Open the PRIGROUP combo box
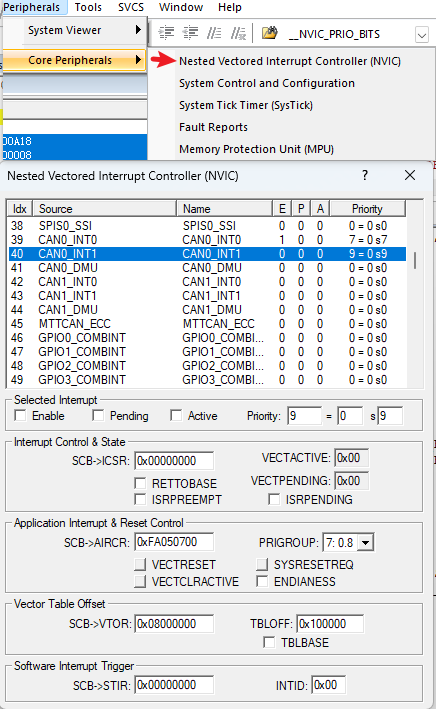 365,542
